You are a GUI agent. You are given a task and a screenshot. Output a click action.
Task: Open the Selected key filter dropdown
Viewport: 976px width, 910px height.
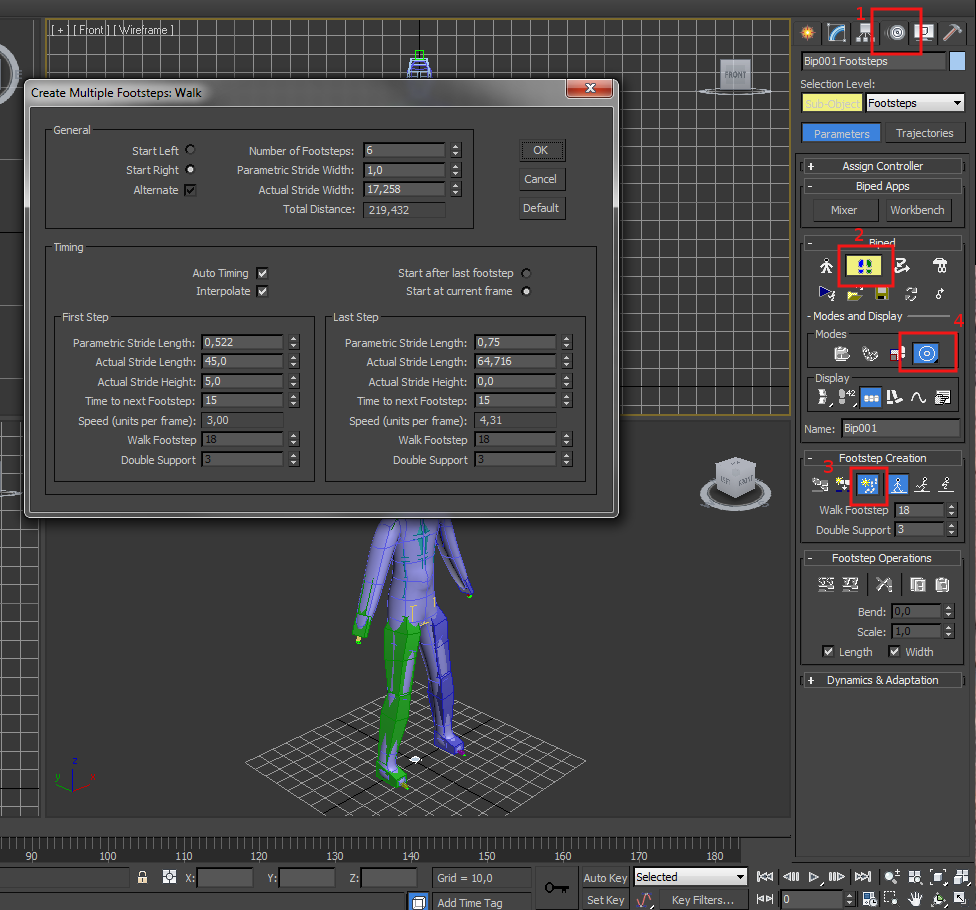pyautogui.click(x=690, y=877)
